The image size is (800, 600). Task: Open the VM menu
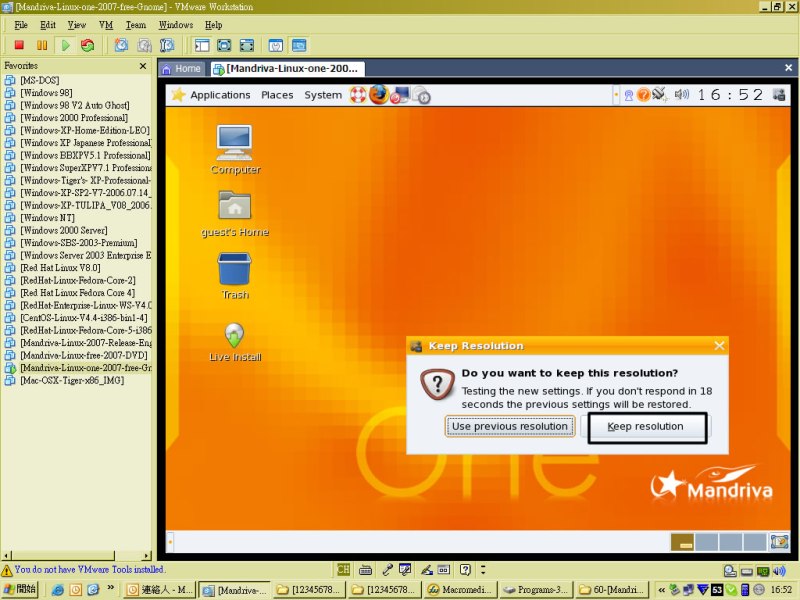click(x=106, y=25)
